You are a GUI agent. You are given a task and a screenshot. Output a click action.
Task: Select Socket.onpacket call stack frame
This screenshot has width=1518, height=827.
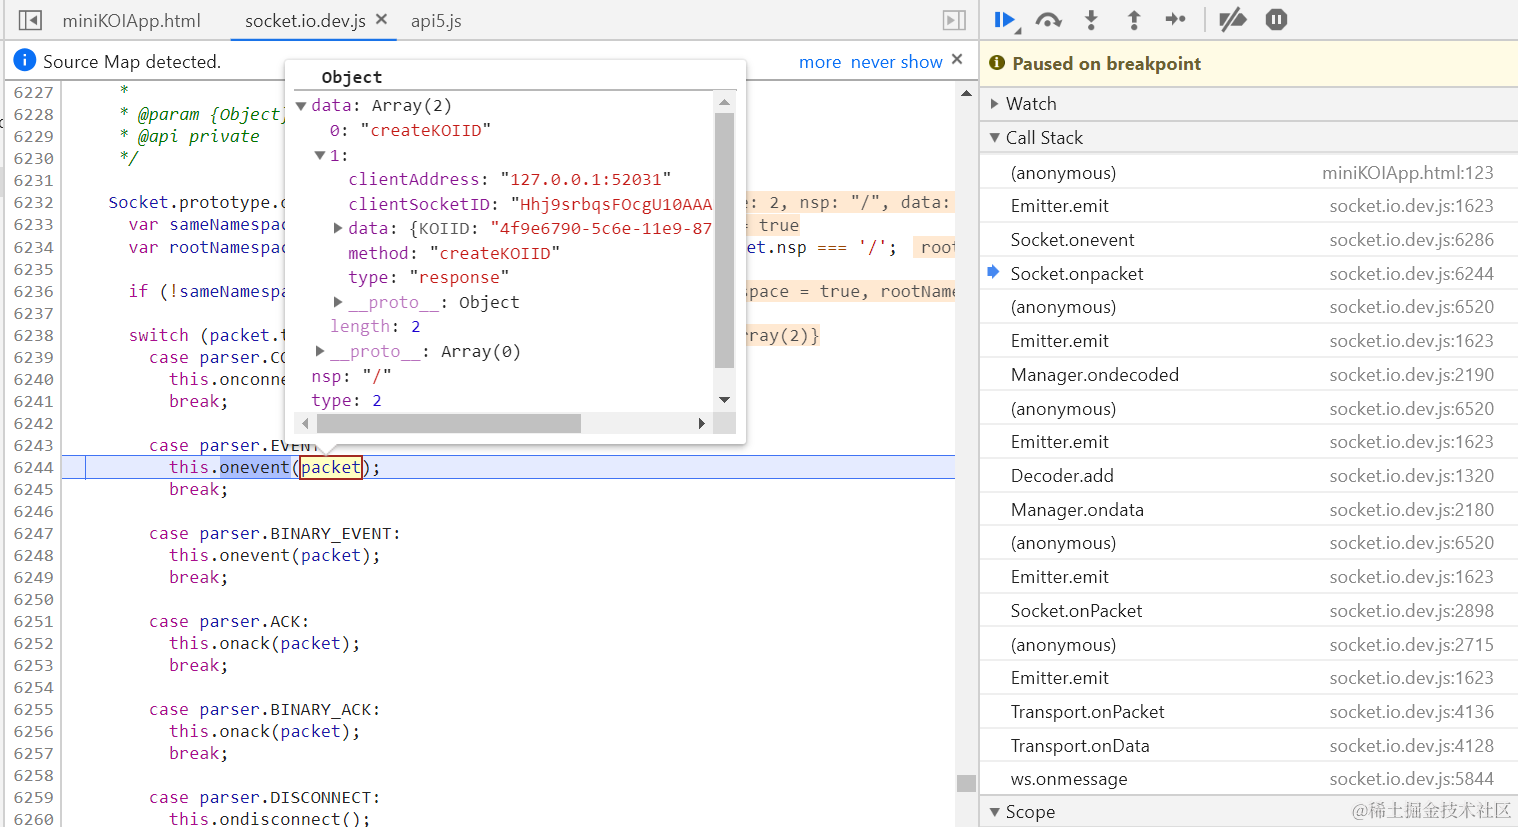1249,274
